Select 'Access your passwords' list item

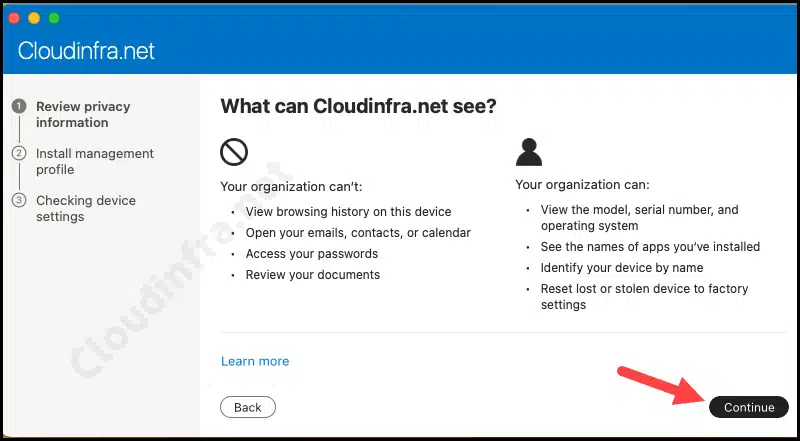[x=312, y=254]
